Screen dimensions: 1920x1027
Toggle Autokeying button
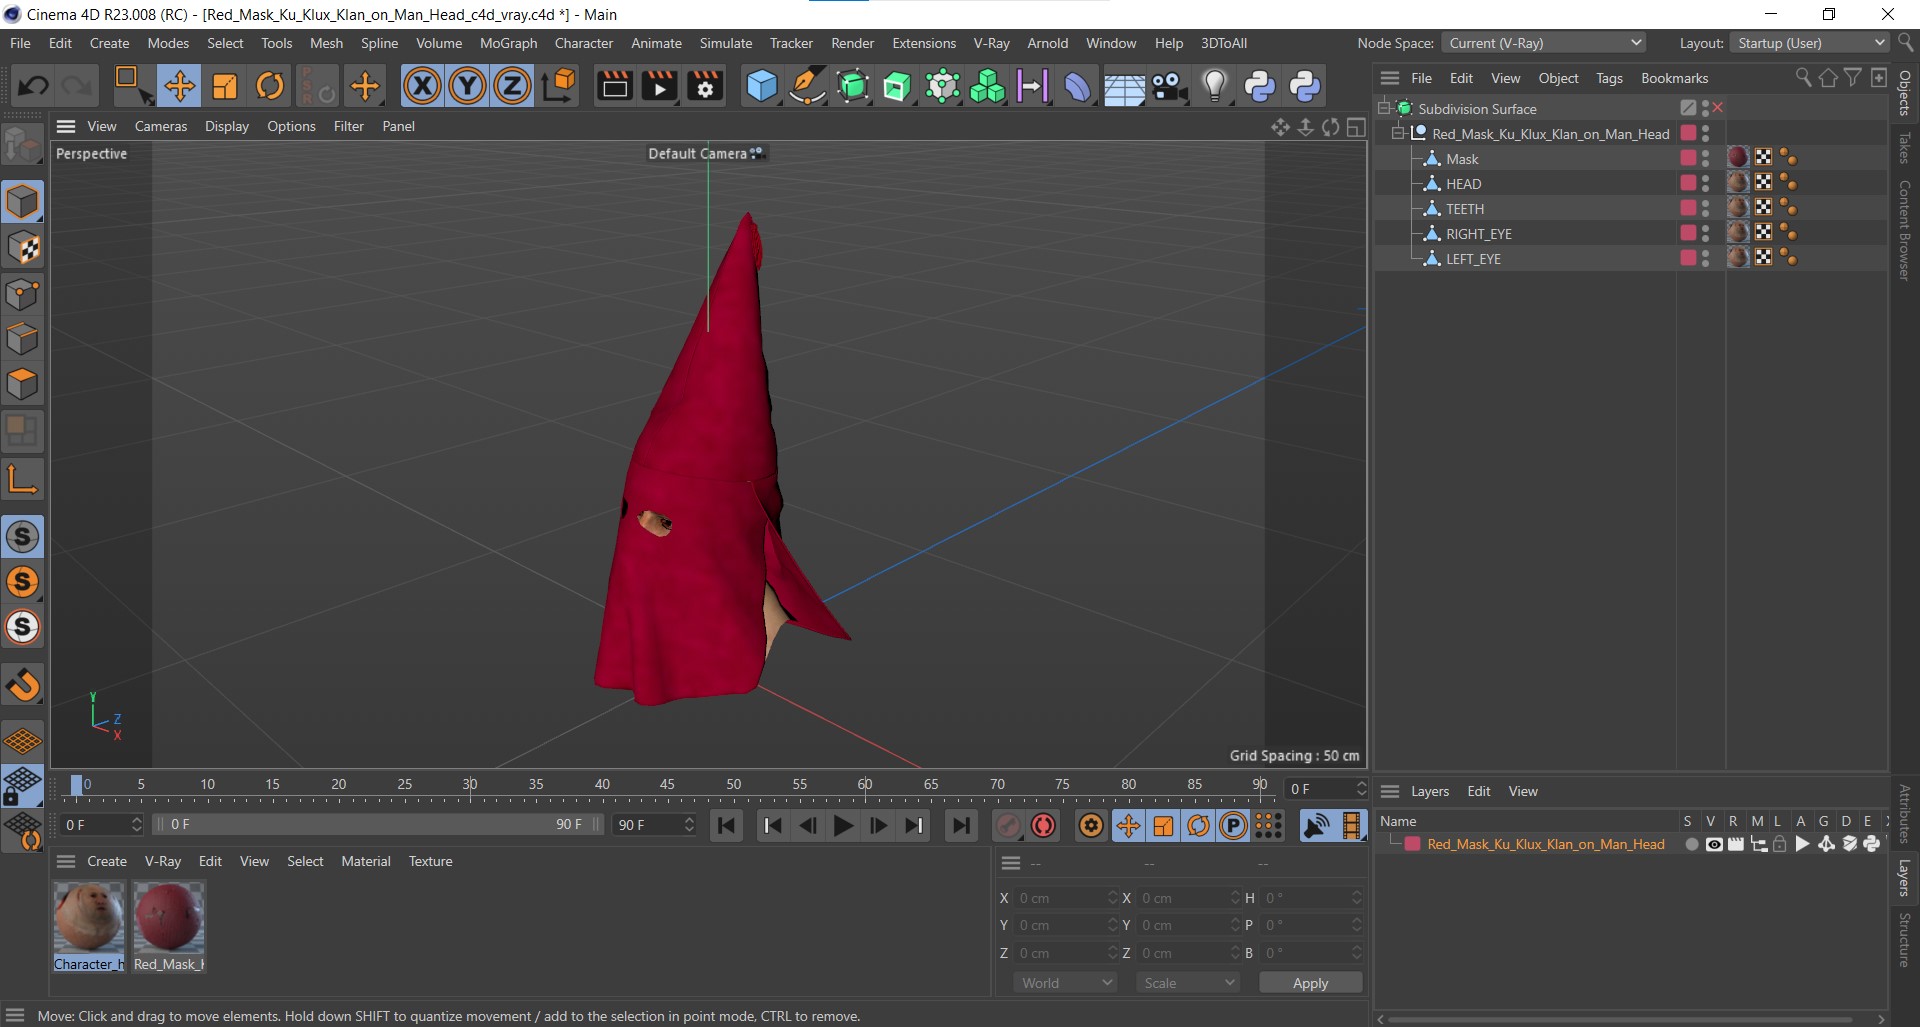(x=1044, y=825)
